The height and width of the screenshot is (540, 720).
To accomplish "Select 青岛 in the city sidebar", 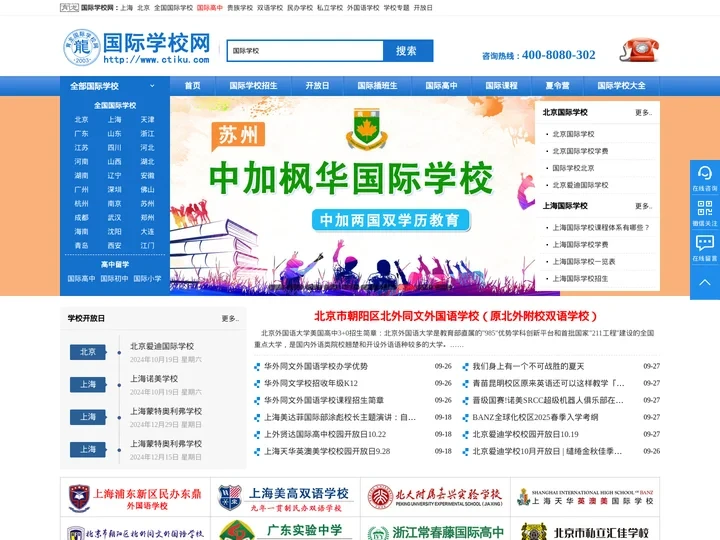I will point(81,246).
